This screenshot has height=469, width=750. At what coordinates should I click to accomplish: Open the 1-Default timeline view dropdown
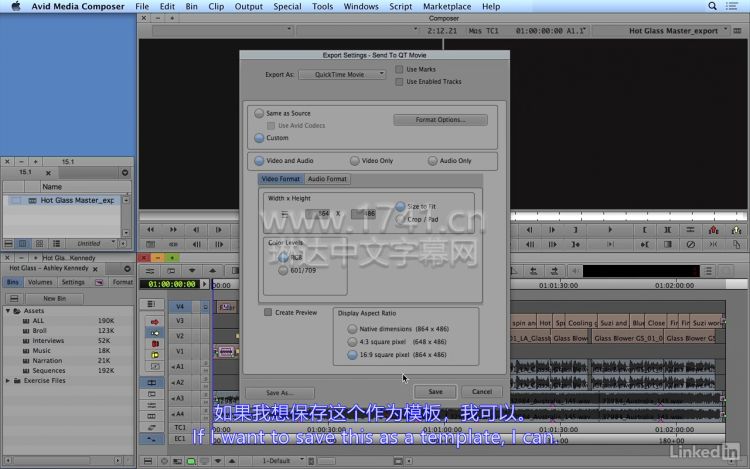[280, 461]
